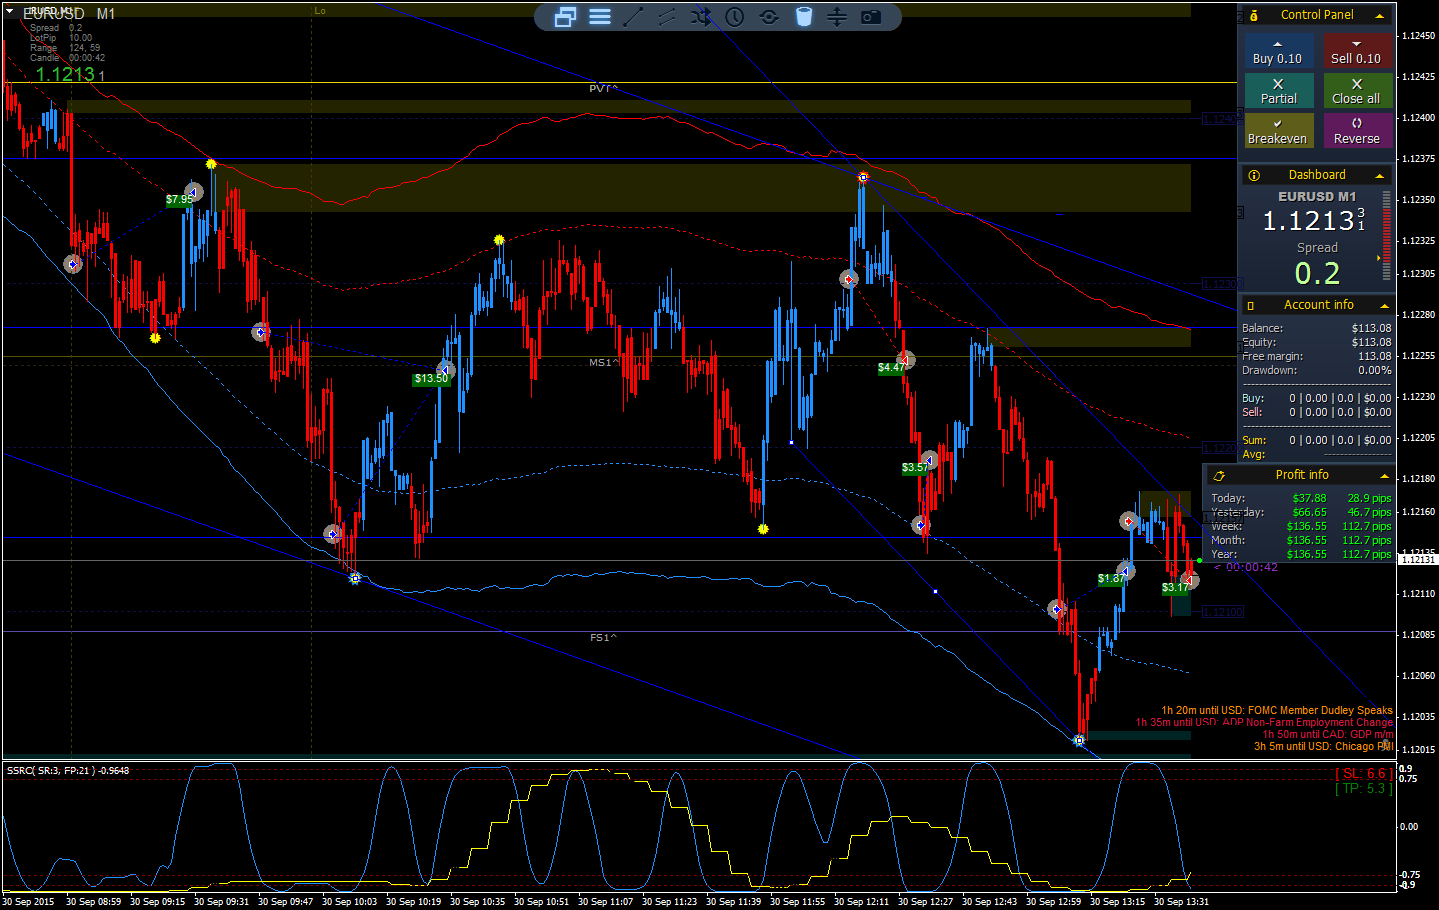Click the $4.47 trade profit label
The width and height of the screenshot is (1439, 910).
890,368
